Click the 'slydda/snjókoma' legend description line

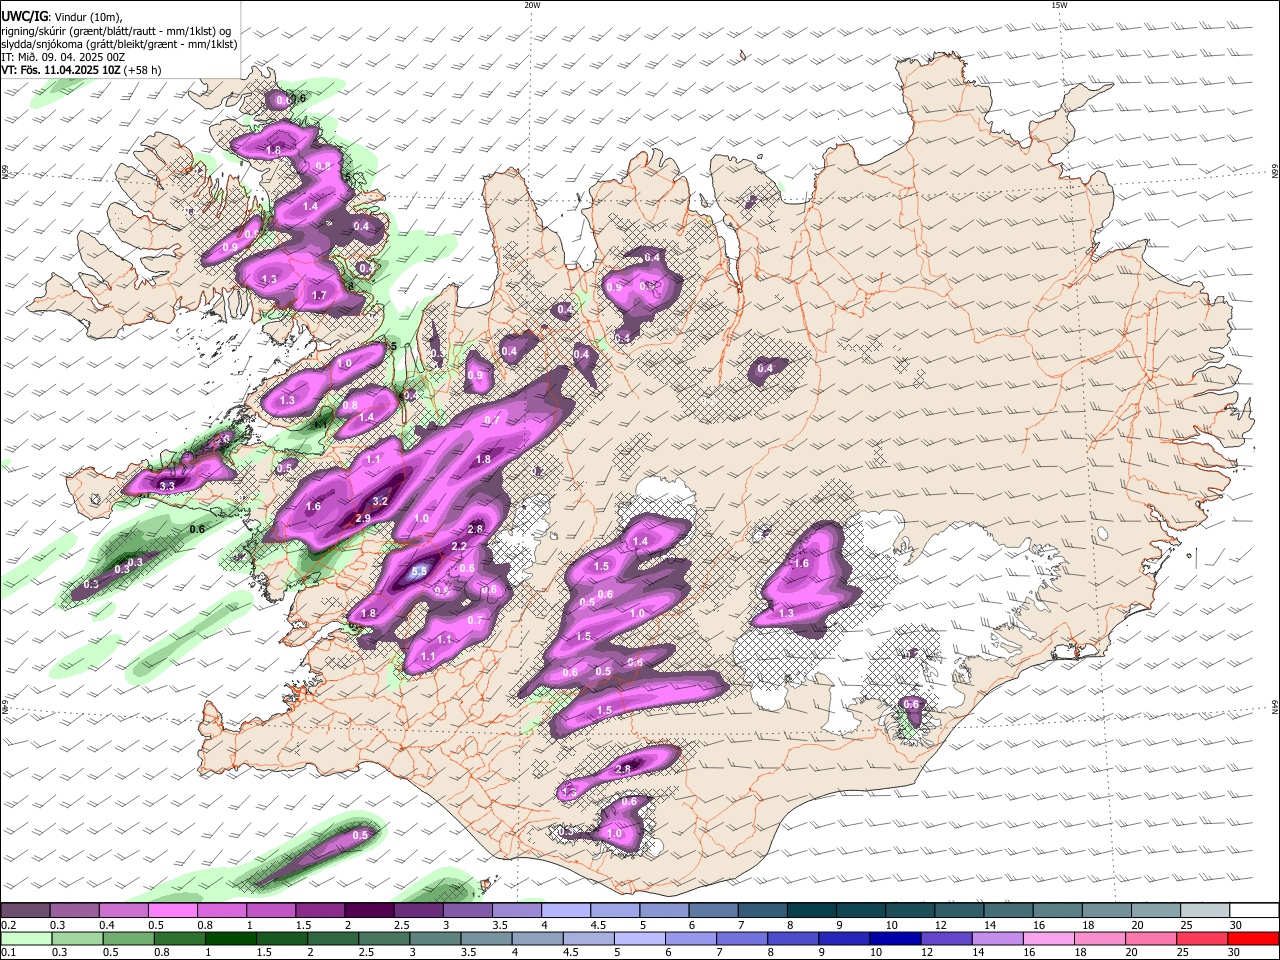pyautogui.click(x=119, y=44)
